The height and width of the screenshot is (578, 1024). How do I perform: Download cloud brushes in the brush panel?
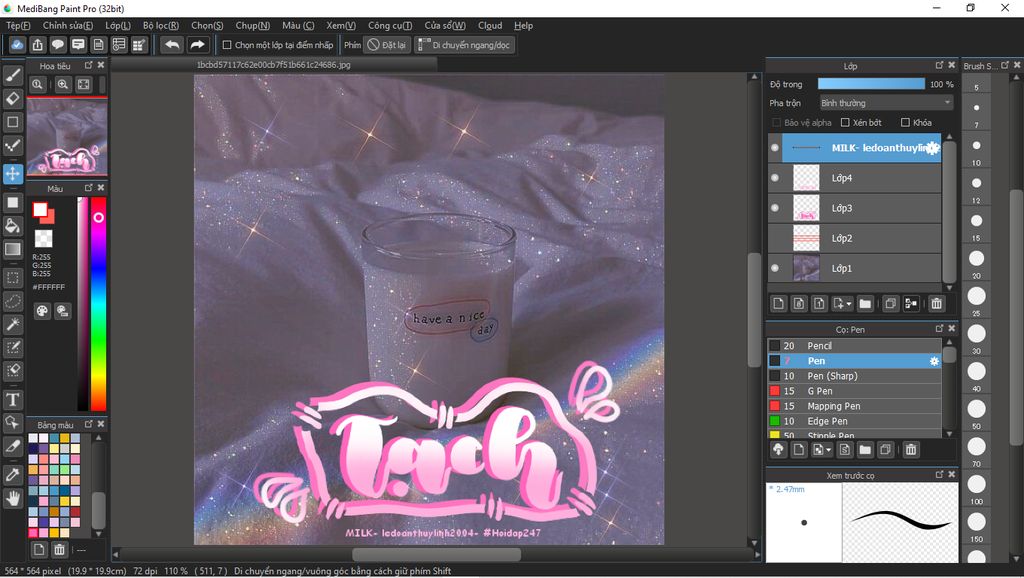point(778,449)
